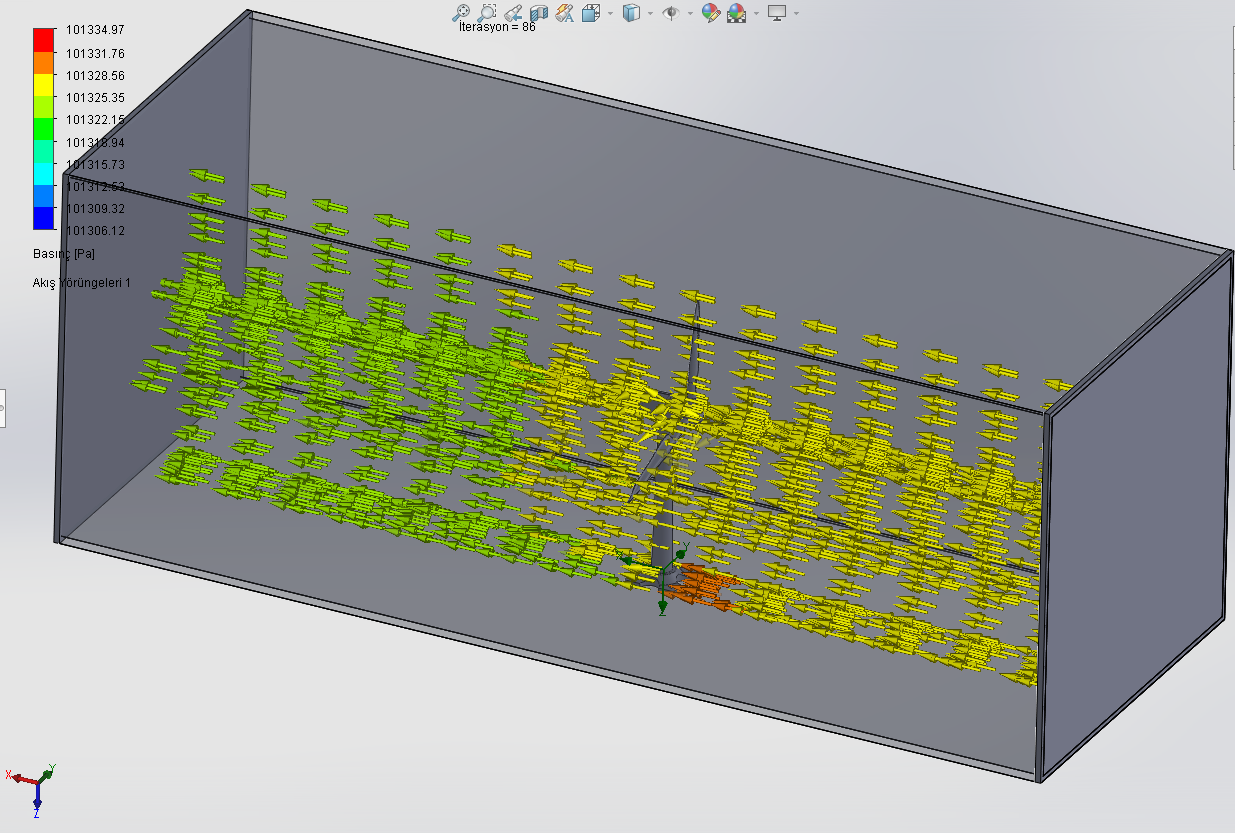Screen dimensions: 1235x833
Task: Click the orange swatch in pressure legend
Action: click(44, 63)
